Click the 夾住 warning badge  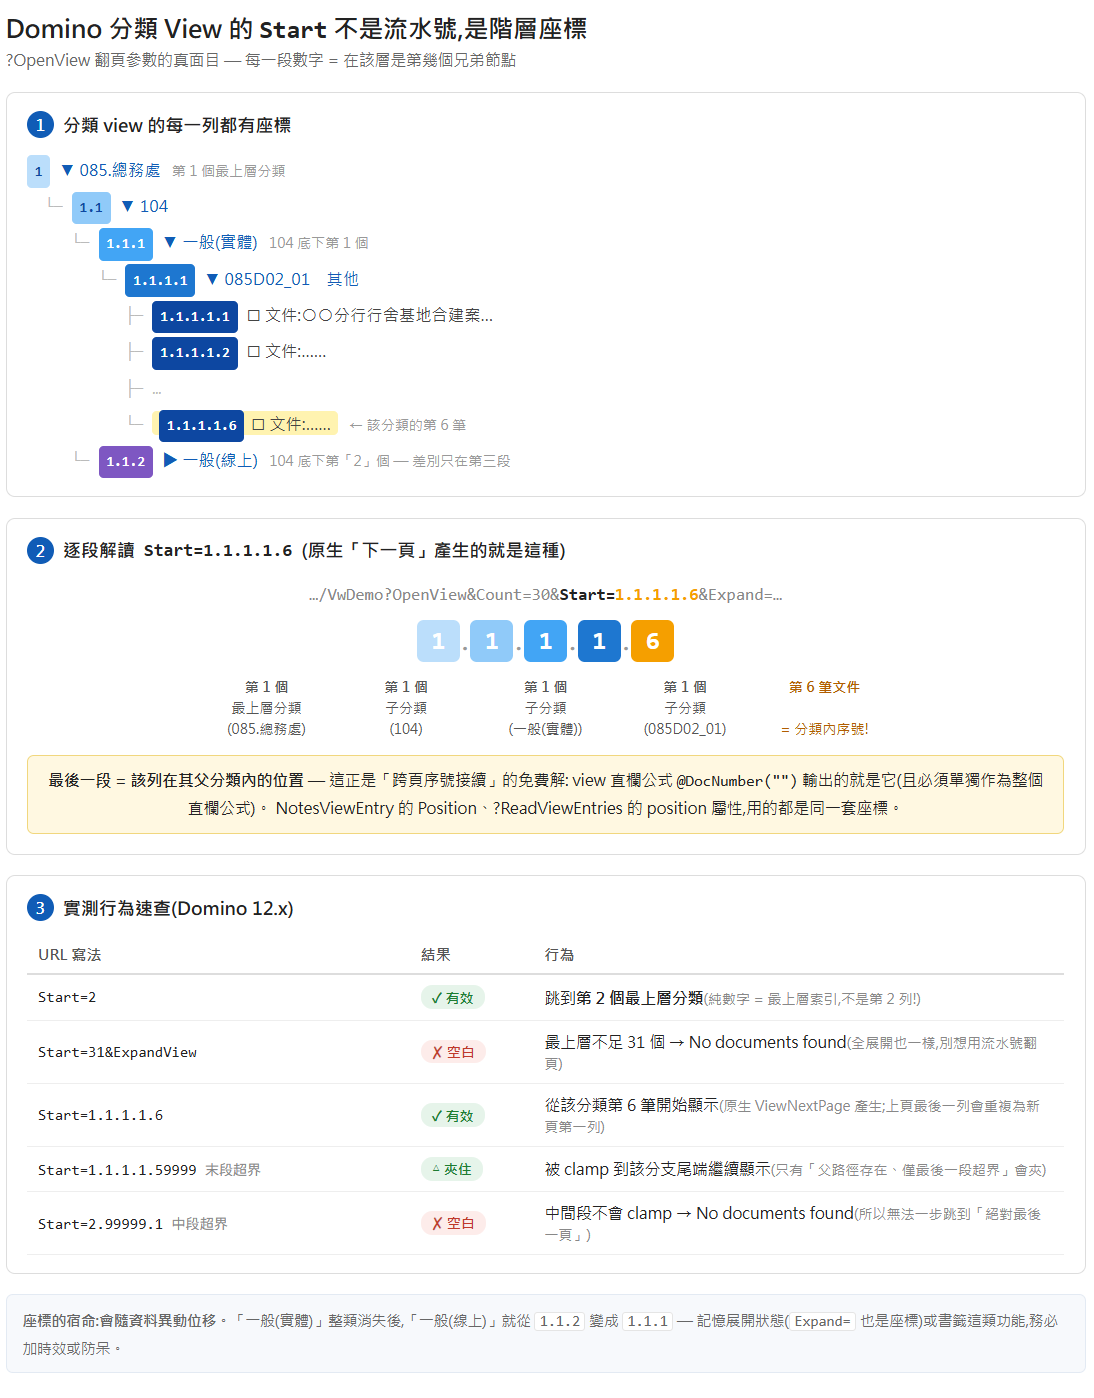(453, 1169)
